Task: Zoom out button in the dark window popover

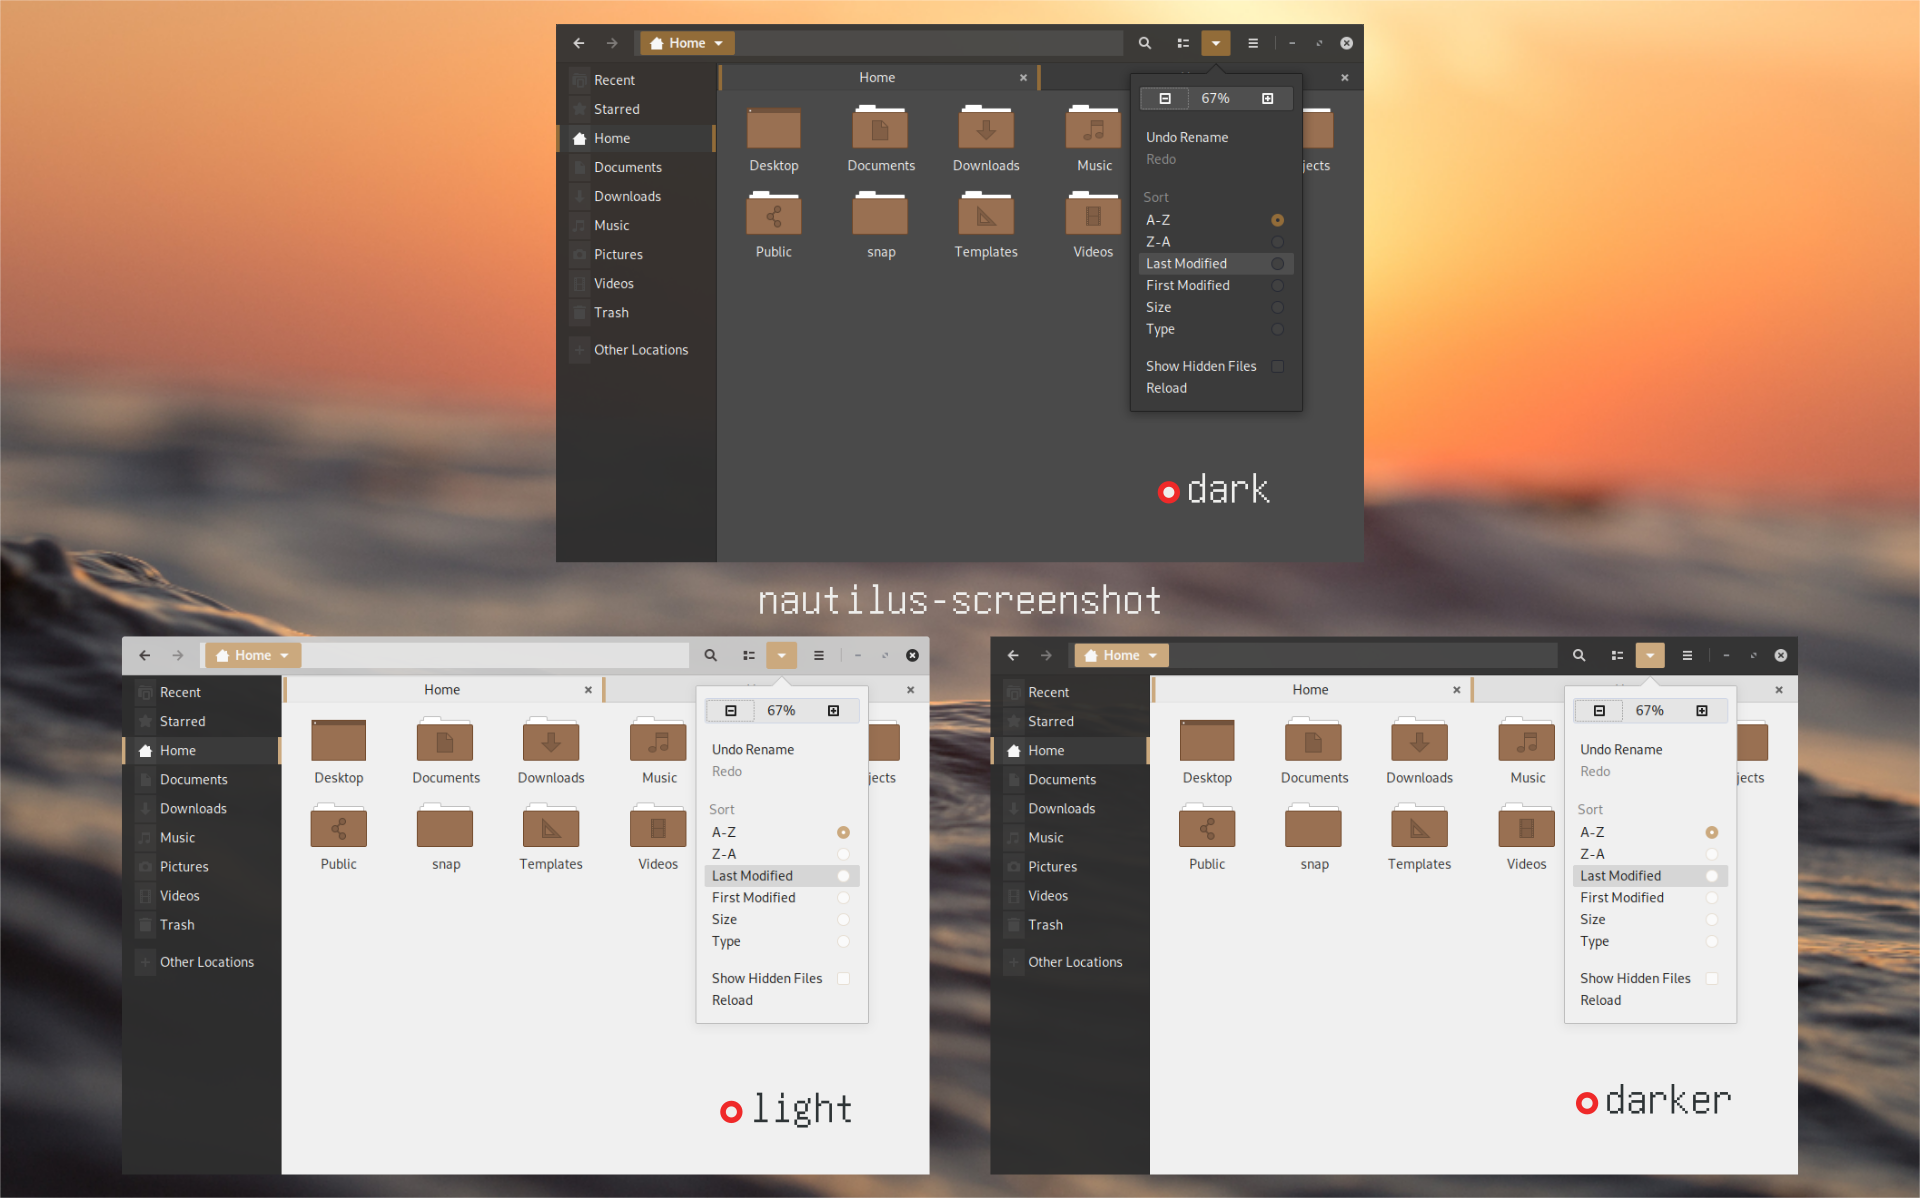Action: click(1164, 98)
